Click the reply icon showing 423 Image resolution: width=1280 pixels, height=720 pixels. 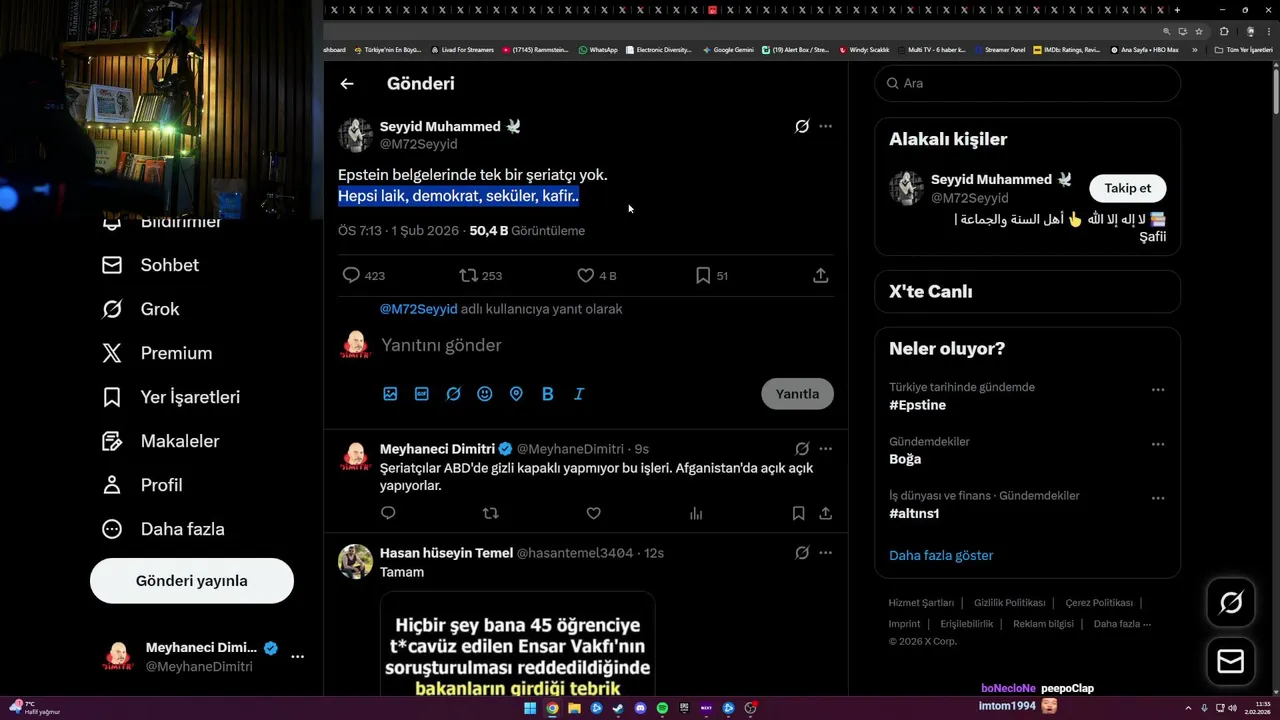351,275
